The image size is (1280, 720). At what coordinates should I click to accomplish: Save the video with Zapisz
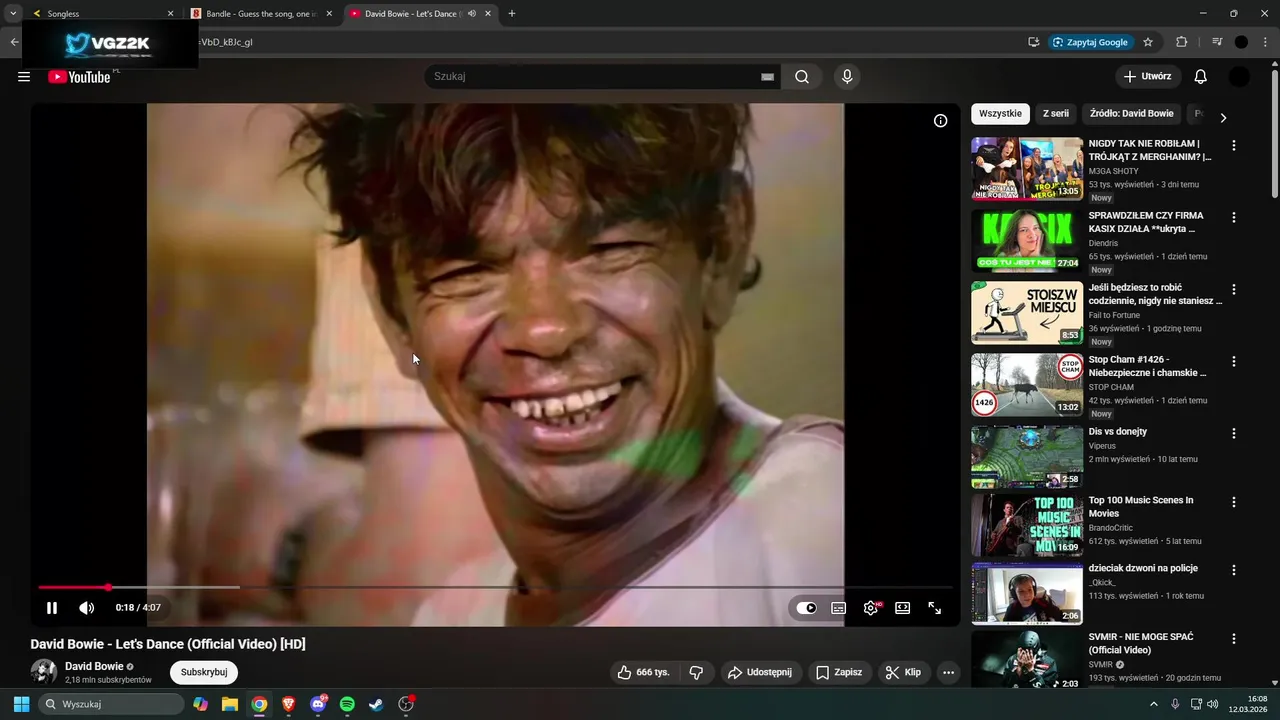(839, 672)
